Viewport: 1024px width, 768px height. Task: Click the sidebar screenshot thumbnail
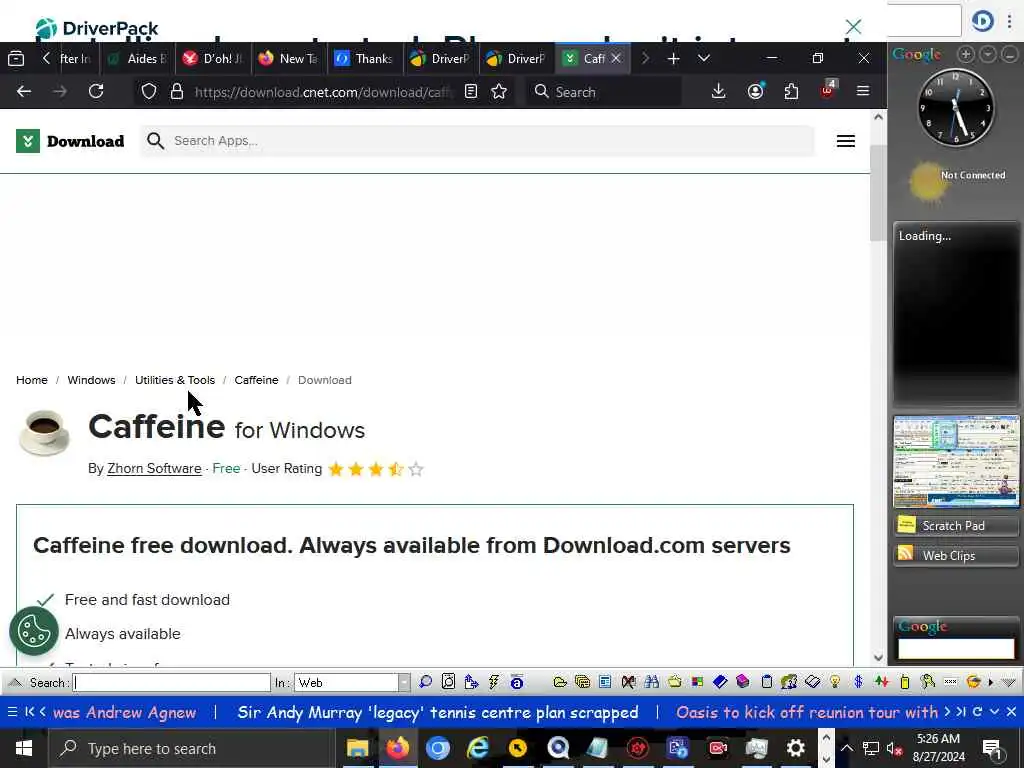(956, 461)
